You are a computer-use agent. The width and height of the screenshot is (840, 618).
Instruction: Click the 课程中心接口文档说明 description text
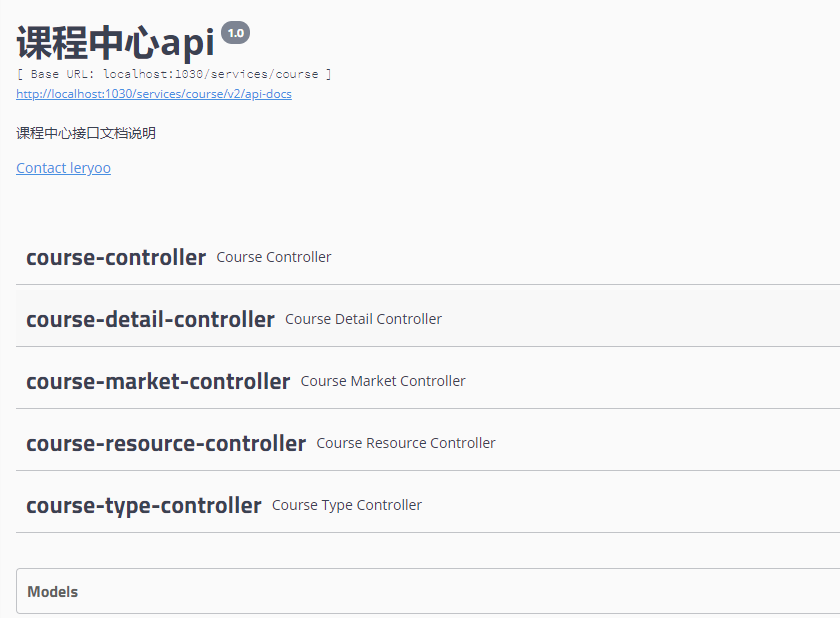[x=86, y=133]
